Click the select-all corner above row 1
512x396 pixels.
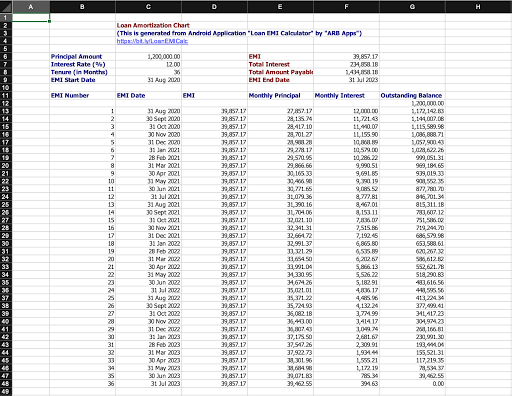point(6,7)
